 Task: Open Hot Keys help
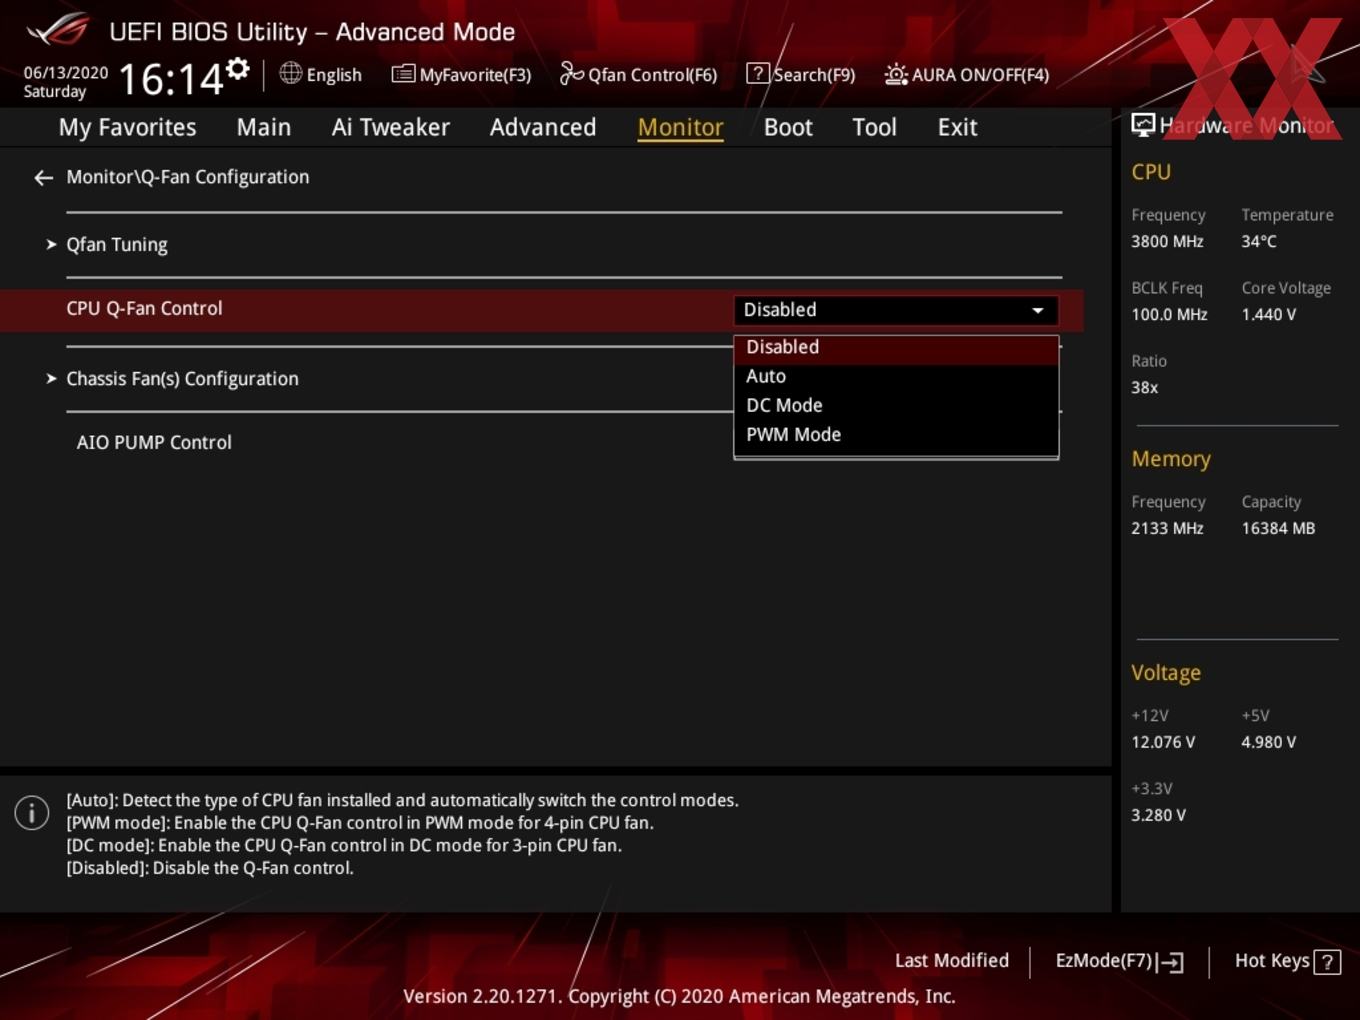pos(1287,961)
